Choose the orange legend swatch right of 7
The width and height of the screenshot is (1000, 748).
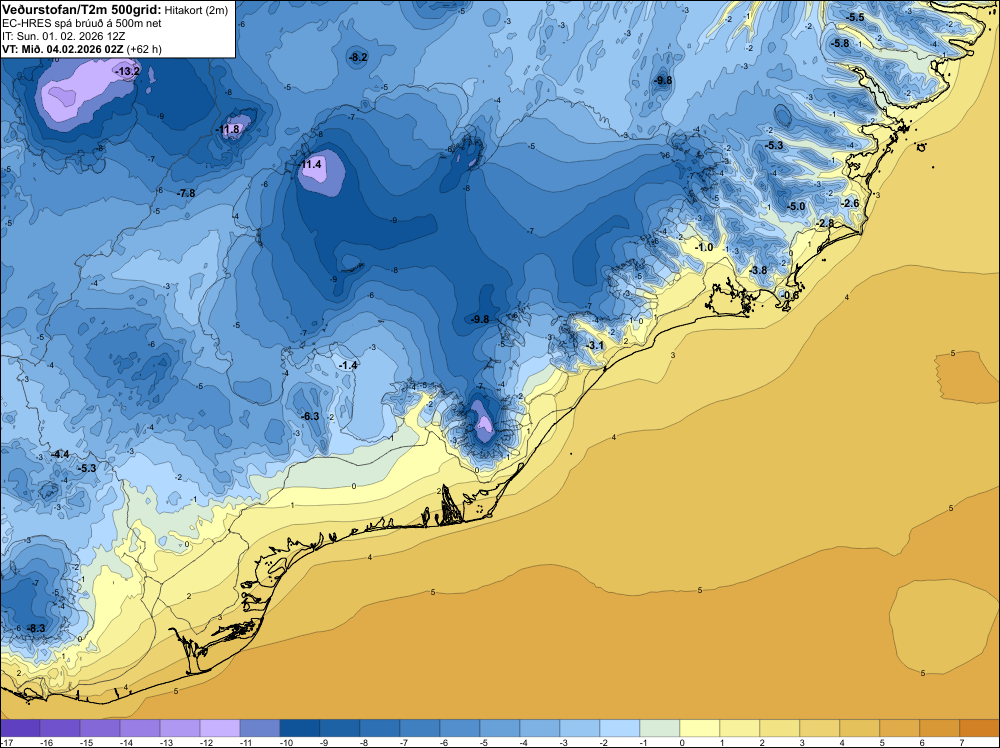[980, 728]
